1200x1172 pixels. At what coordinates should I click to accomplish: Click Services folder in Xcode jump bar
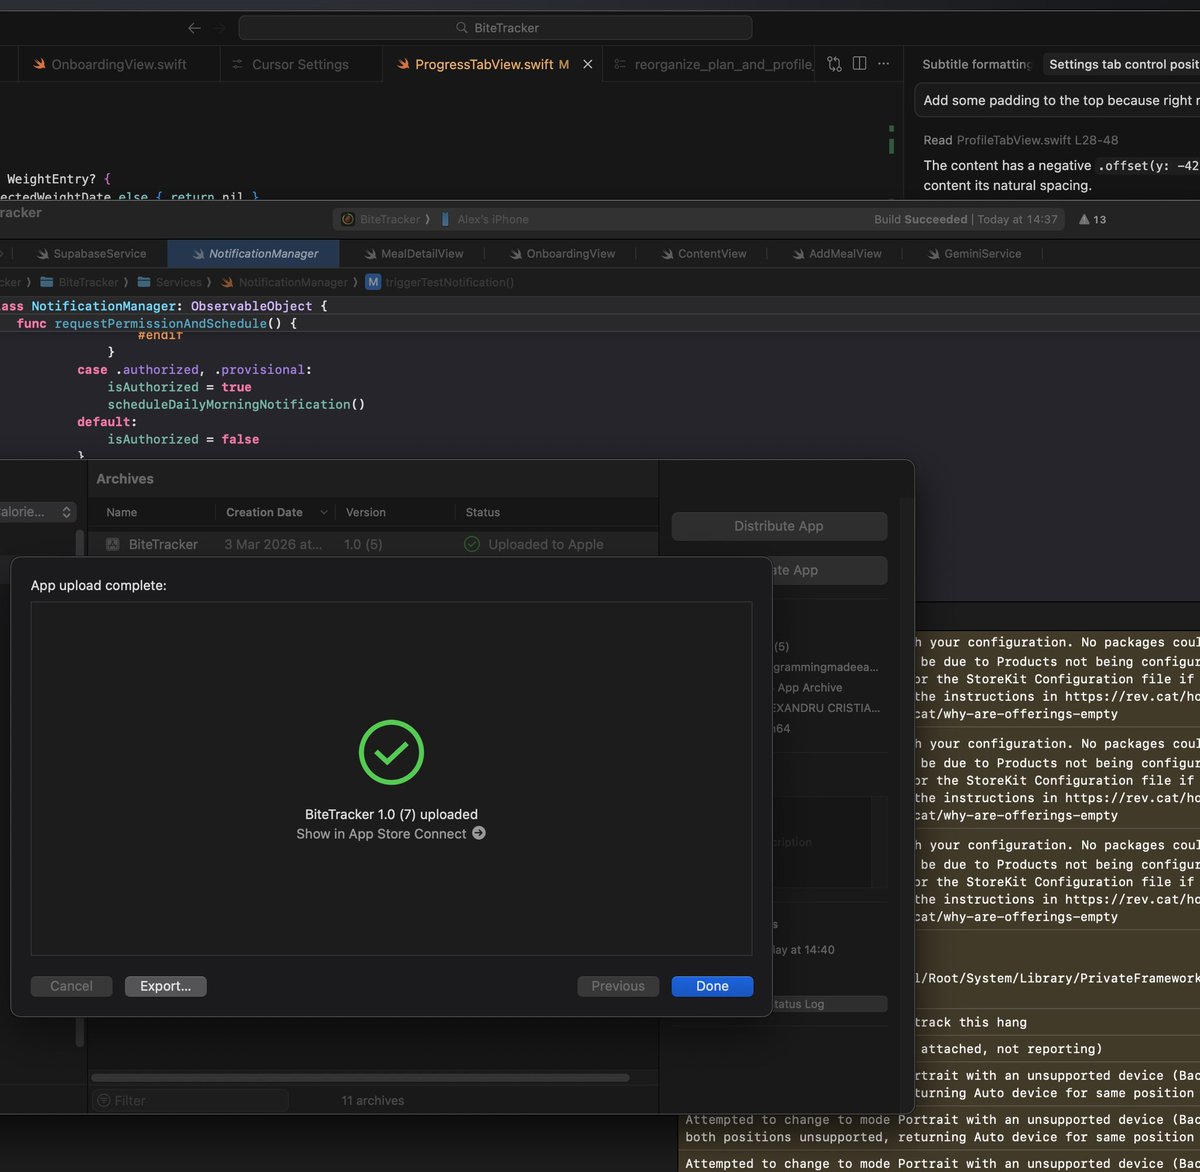(169, 282)
